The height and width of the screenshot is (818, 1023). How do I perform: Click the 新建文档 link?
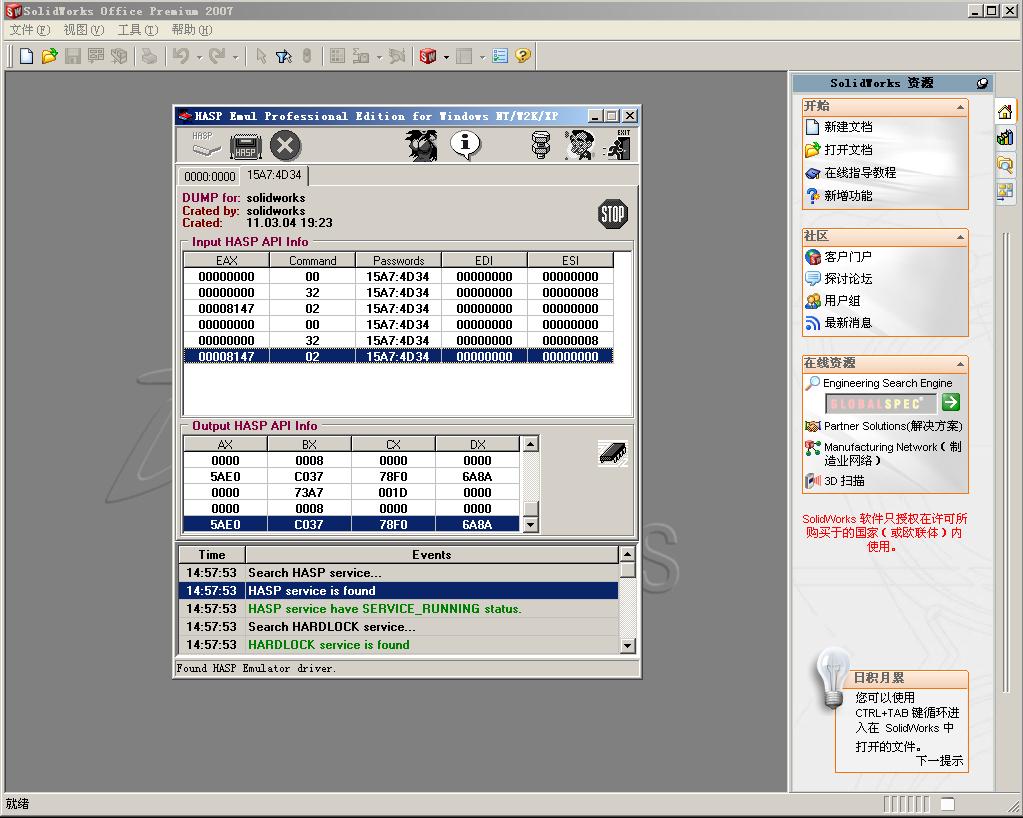[848, 127]
